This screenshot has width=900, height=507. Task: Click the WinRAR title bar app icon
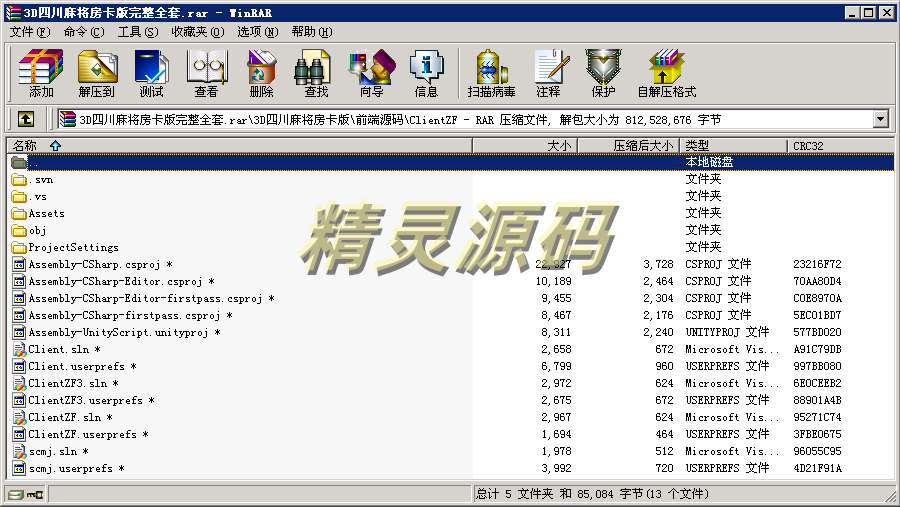tap(13, 13)
